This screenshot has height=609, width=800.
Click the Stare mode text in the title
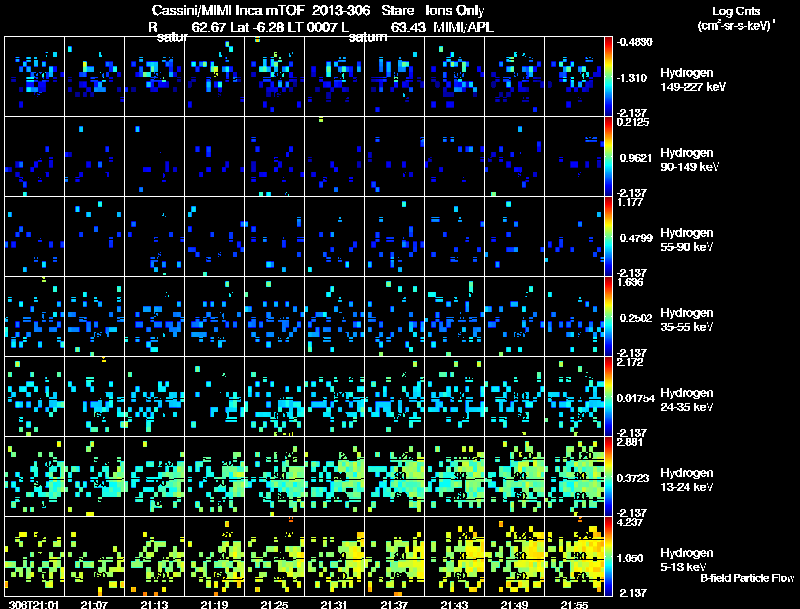coord(397,11)
